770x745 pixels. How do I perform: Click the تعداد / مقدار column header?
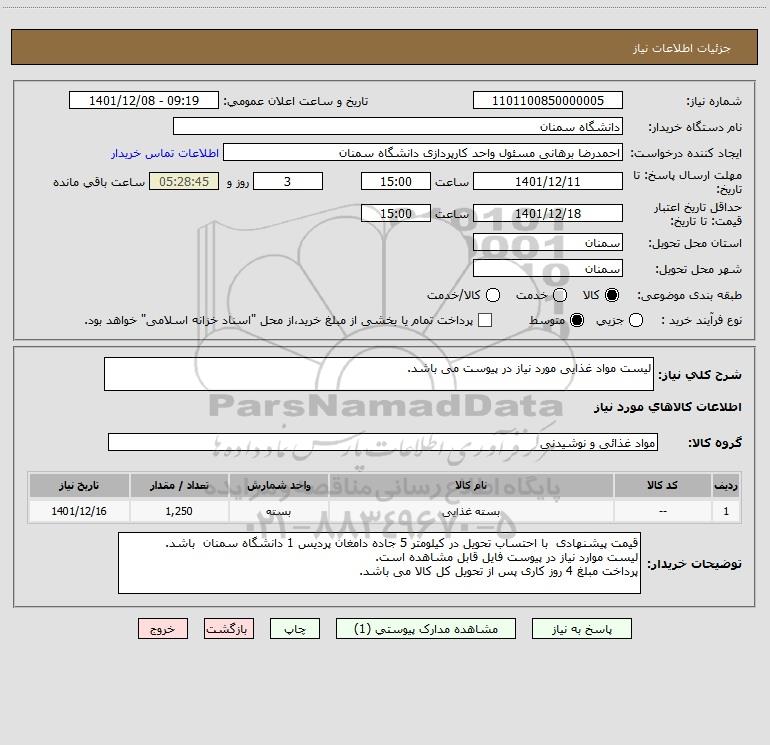point(179,485)
